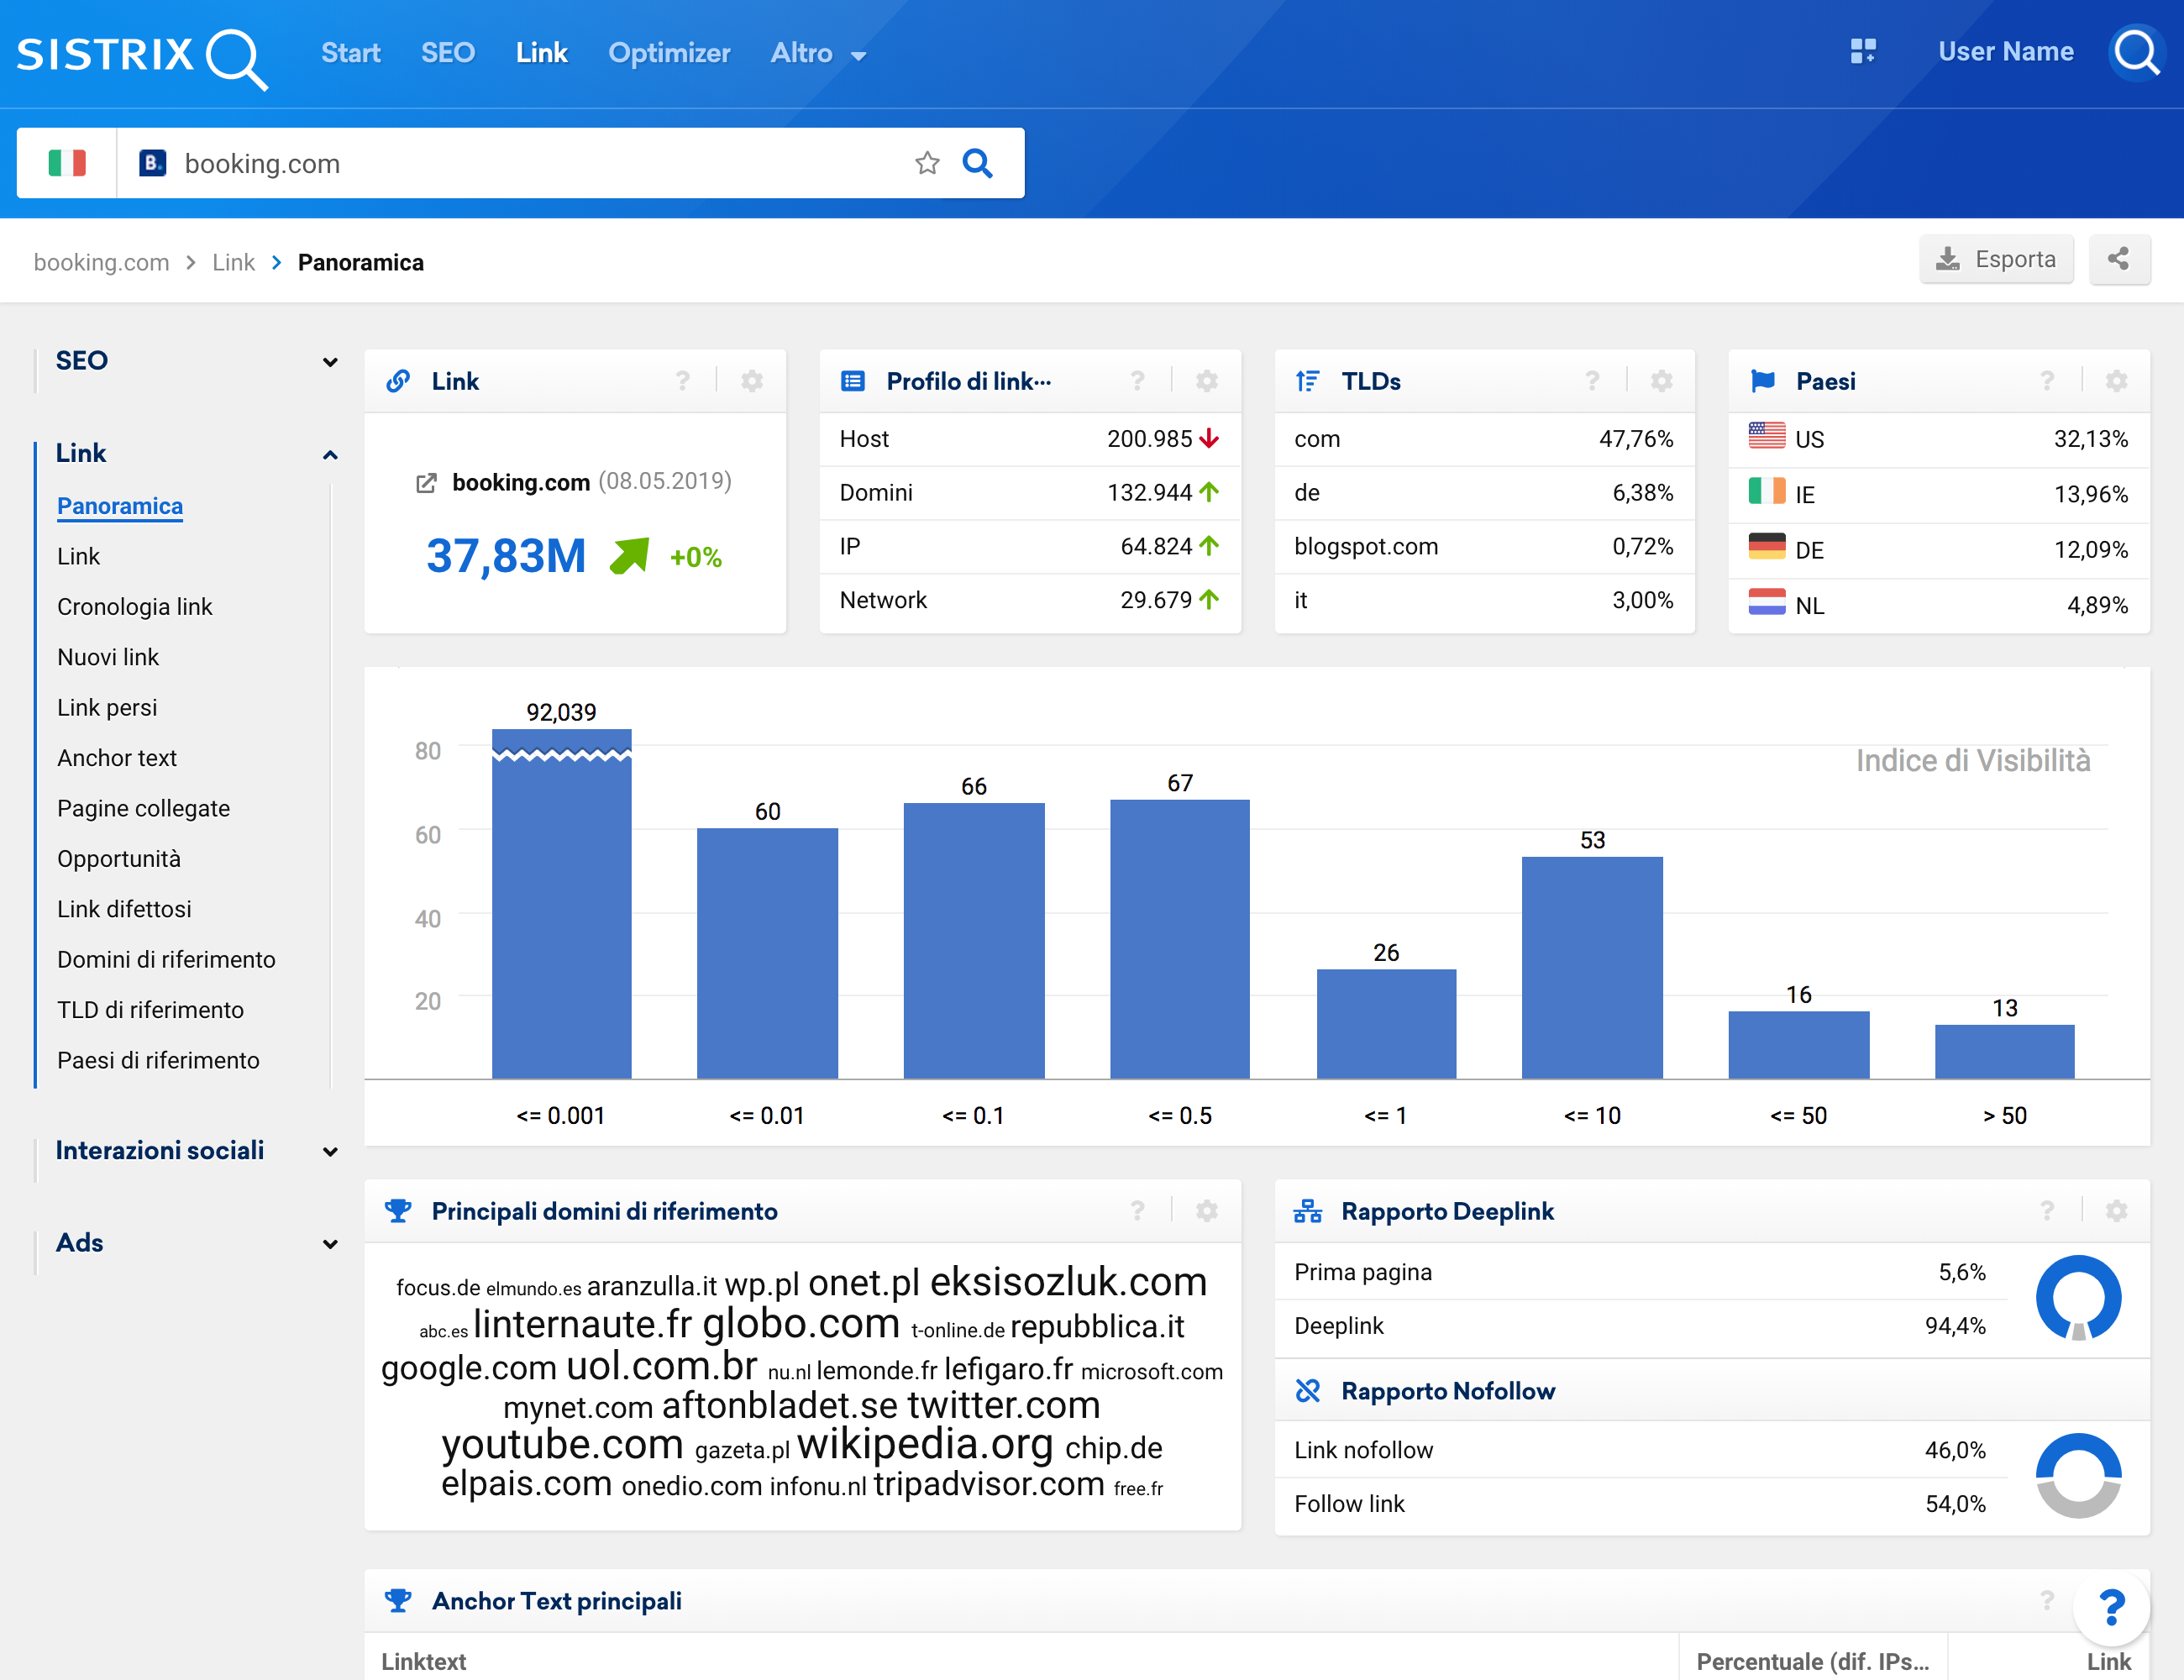
Task: Select Panoramica in the sidebar
Action: point(120,506)
